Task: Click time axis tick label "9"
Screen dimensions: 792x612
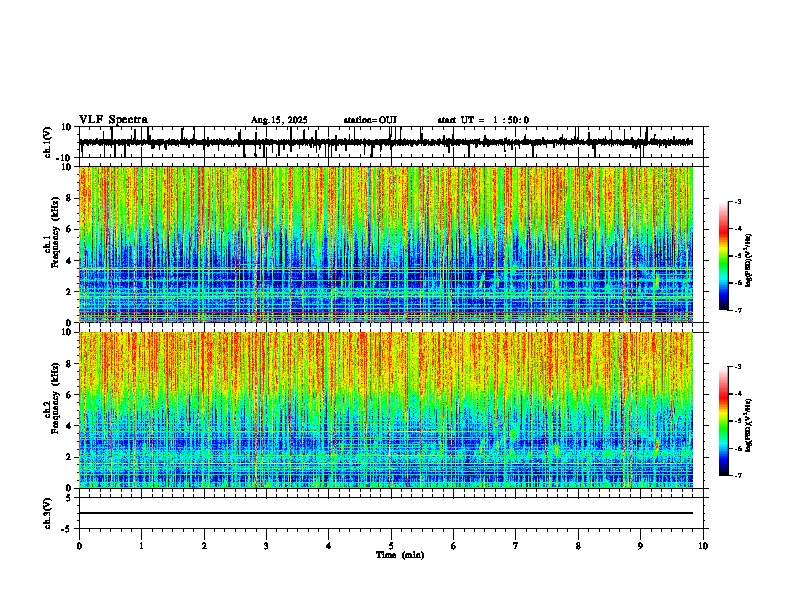Action: [640, 546]
